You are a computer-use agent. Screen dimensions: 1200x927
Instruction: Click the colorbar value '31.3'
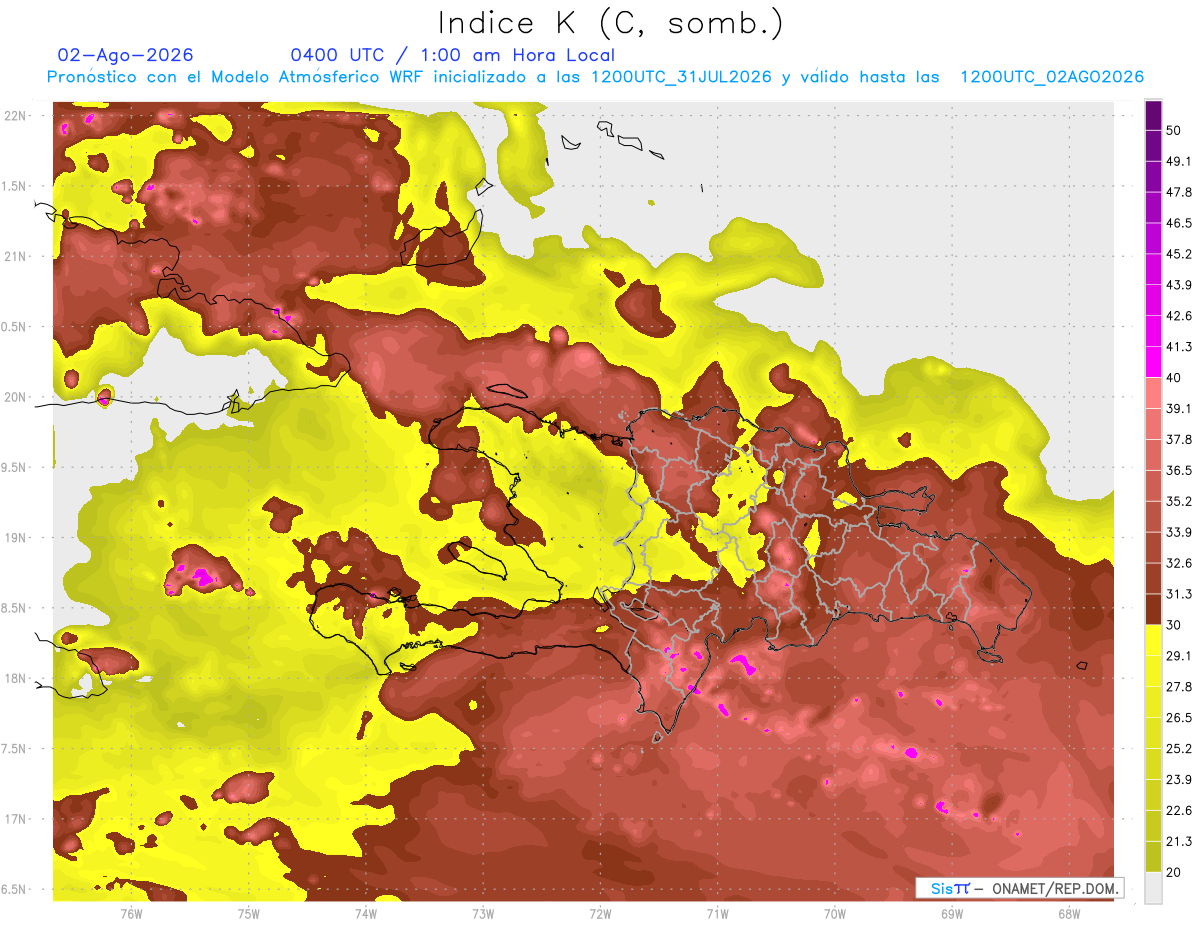pos(1179,594)
